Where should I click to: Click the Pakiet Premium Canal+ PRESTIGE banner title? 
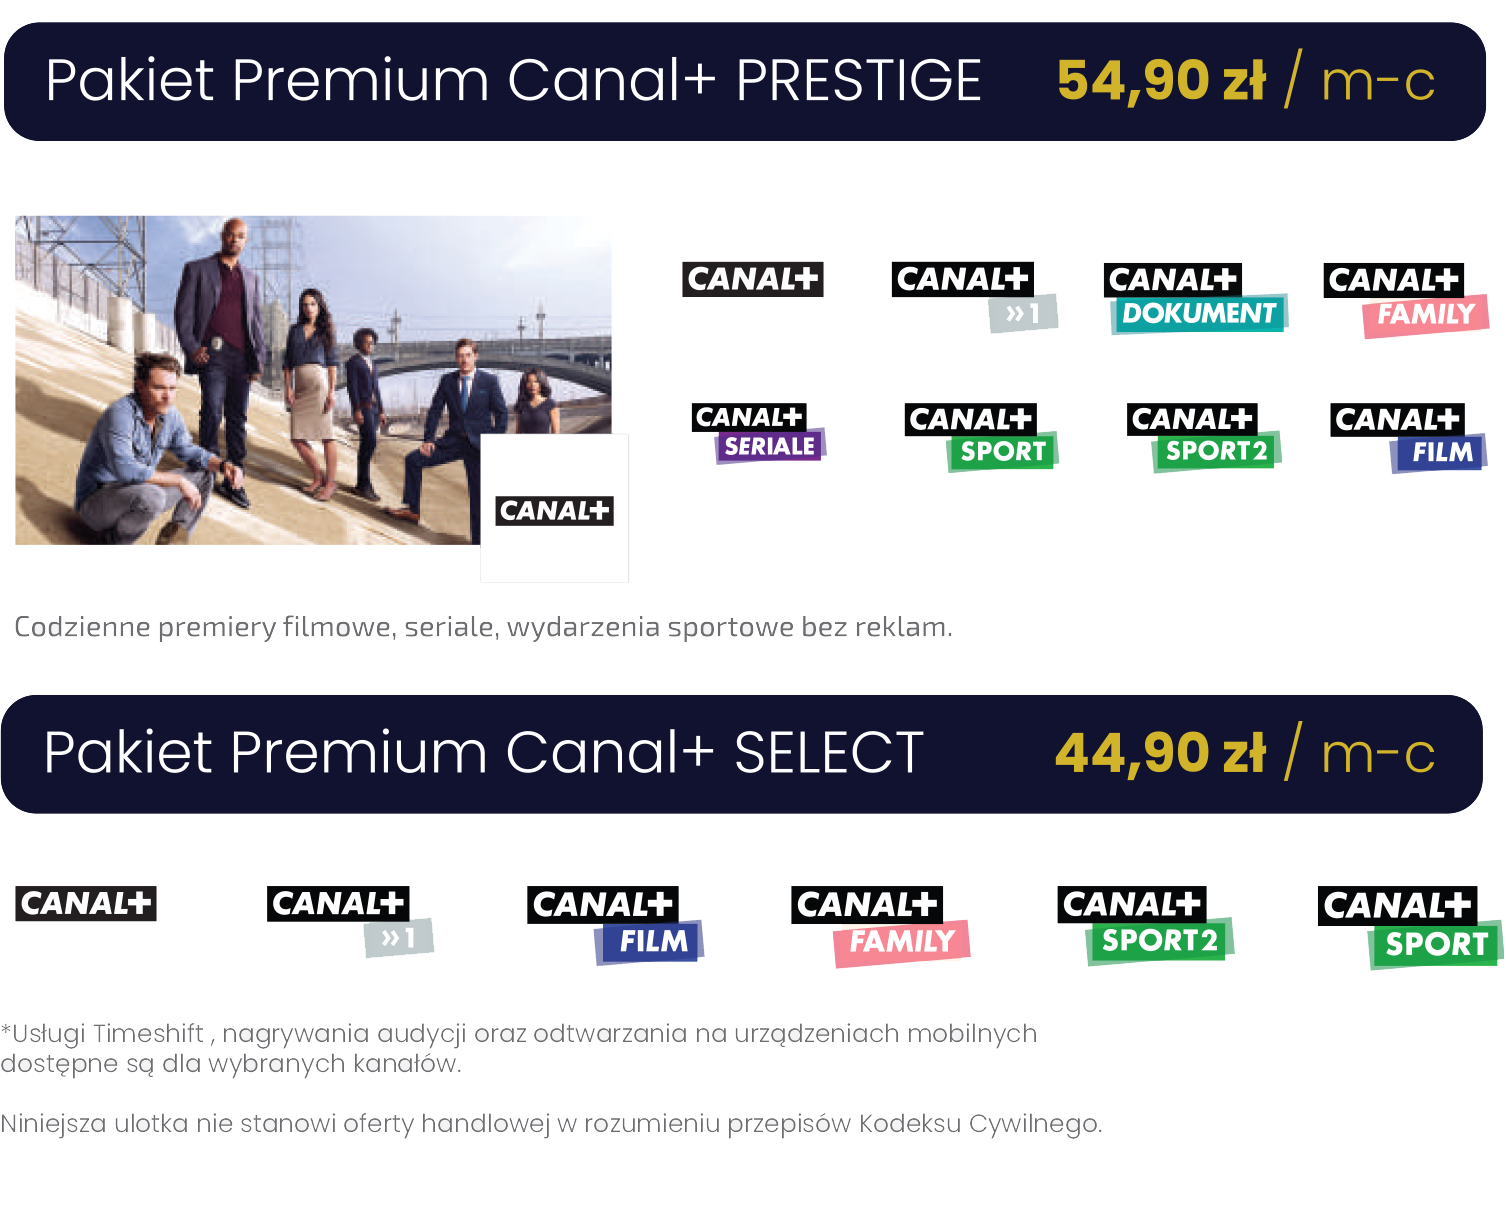coord(513,81)
